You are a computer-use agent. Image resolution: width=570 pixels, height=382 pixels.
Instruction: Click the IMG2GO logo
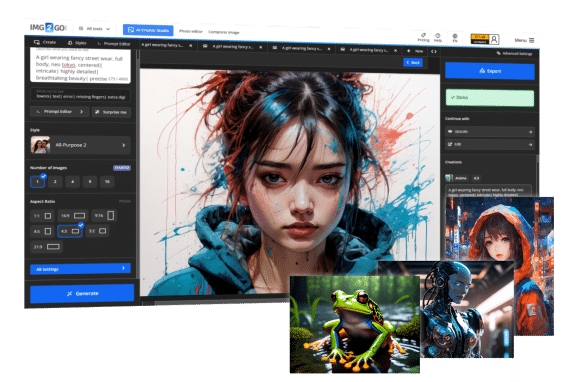(x=48, y=28)
